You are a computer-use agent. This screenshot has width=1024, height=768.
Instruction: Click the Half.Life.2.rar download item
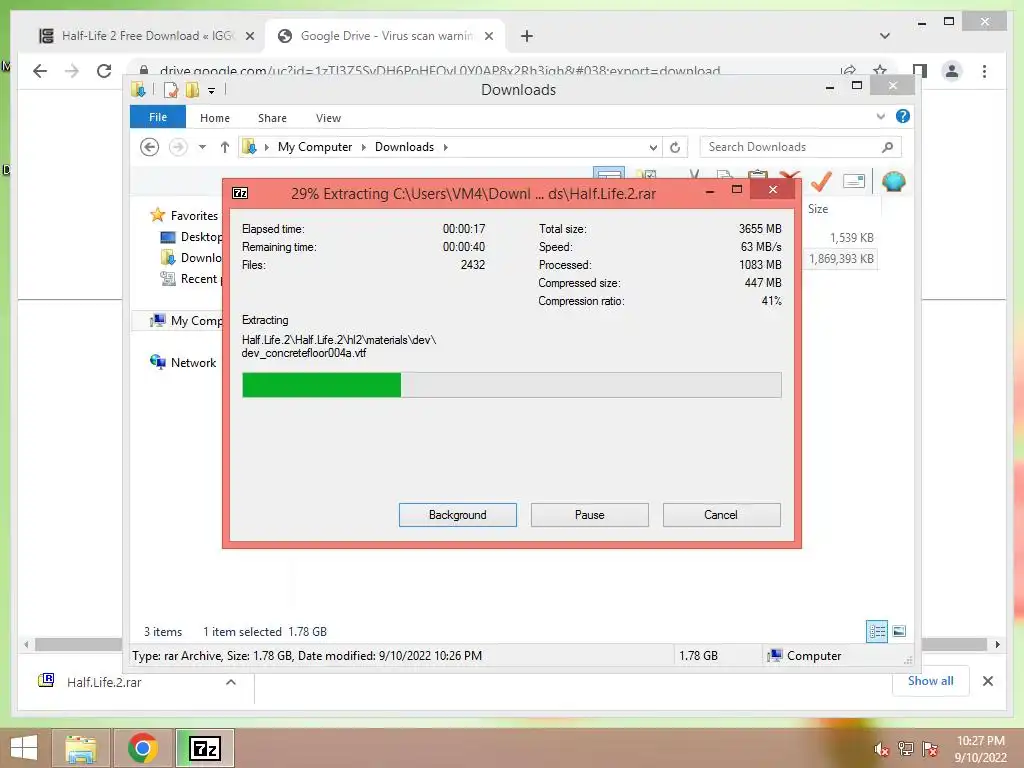pyautogui.click(x=104, y=682)
